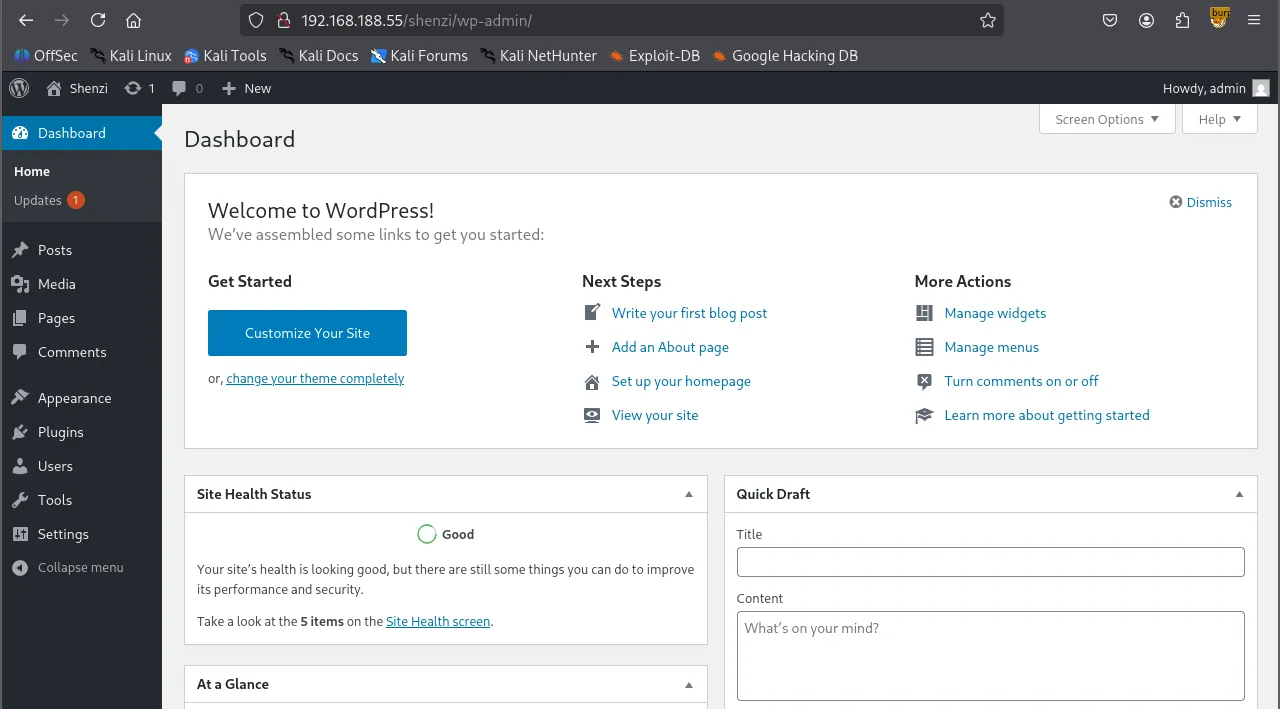Open the Plugins menu in sidebar
The width and height of the screenshot is (1280, 709).
point(60,432)
